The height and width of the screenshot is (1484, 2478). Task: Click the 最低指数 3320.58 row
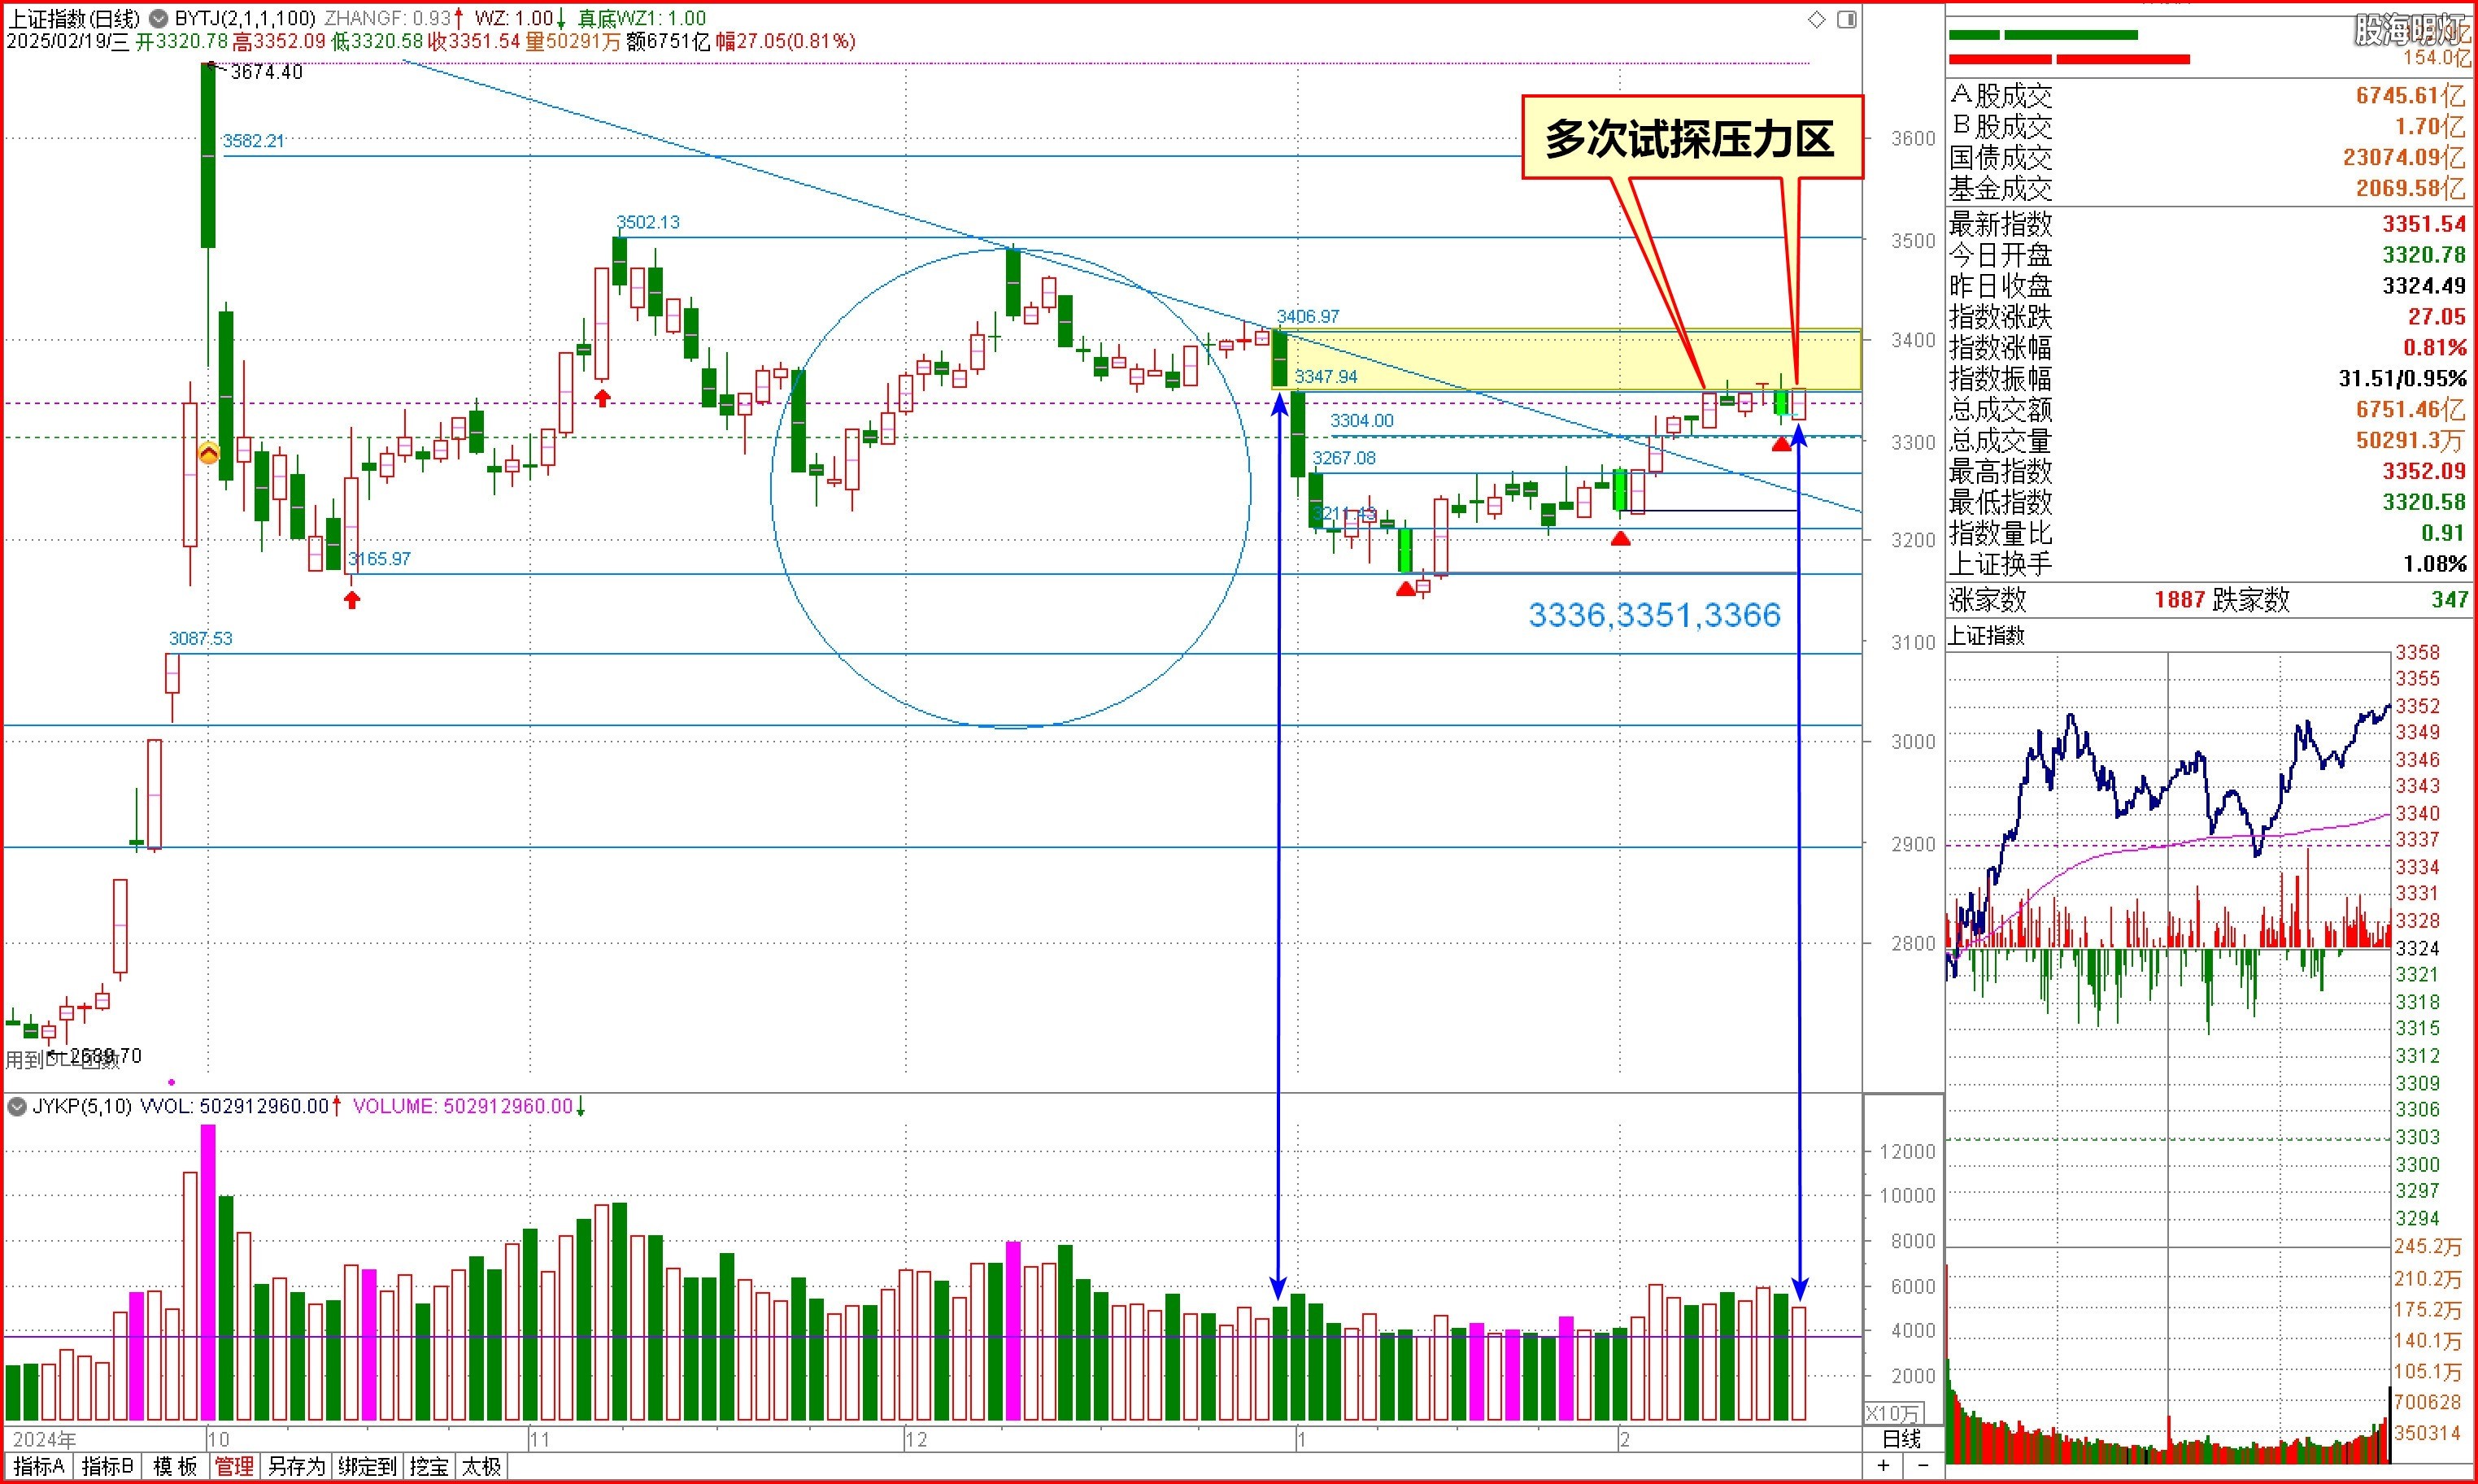(x=2208, y=502)
